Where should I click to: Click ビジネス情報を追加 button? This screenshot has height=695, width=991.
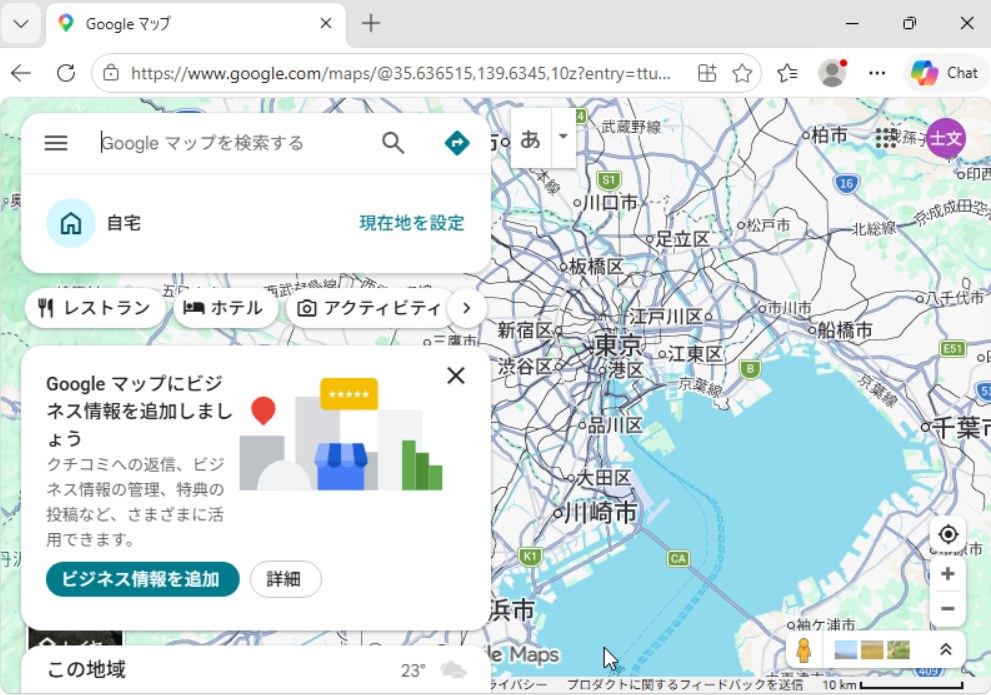tap(142, 579)
